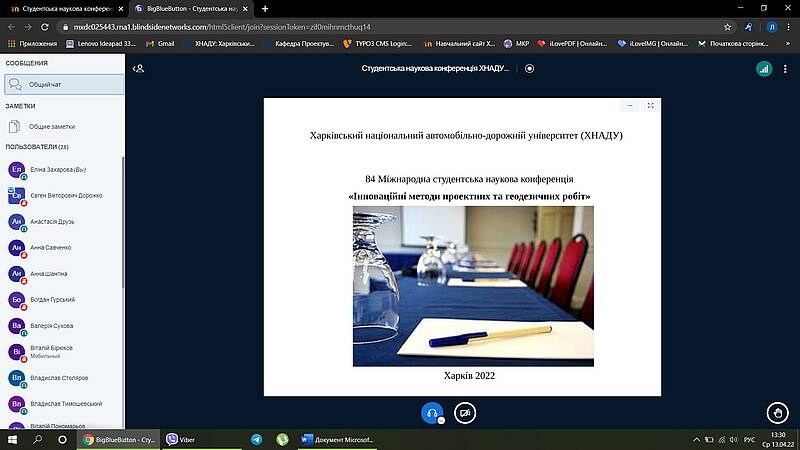Open the connection status signal icon
Image resolution: width=800 pixels, height=450 pixels.
pyautogui.click(x=764, y=69)
